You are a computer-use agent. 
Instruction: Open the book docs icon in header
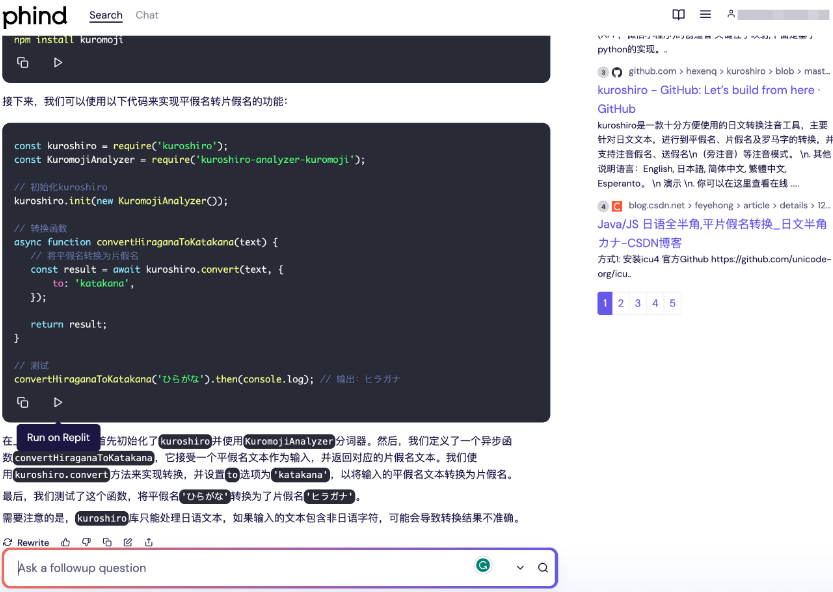click(x=678, y=14)
